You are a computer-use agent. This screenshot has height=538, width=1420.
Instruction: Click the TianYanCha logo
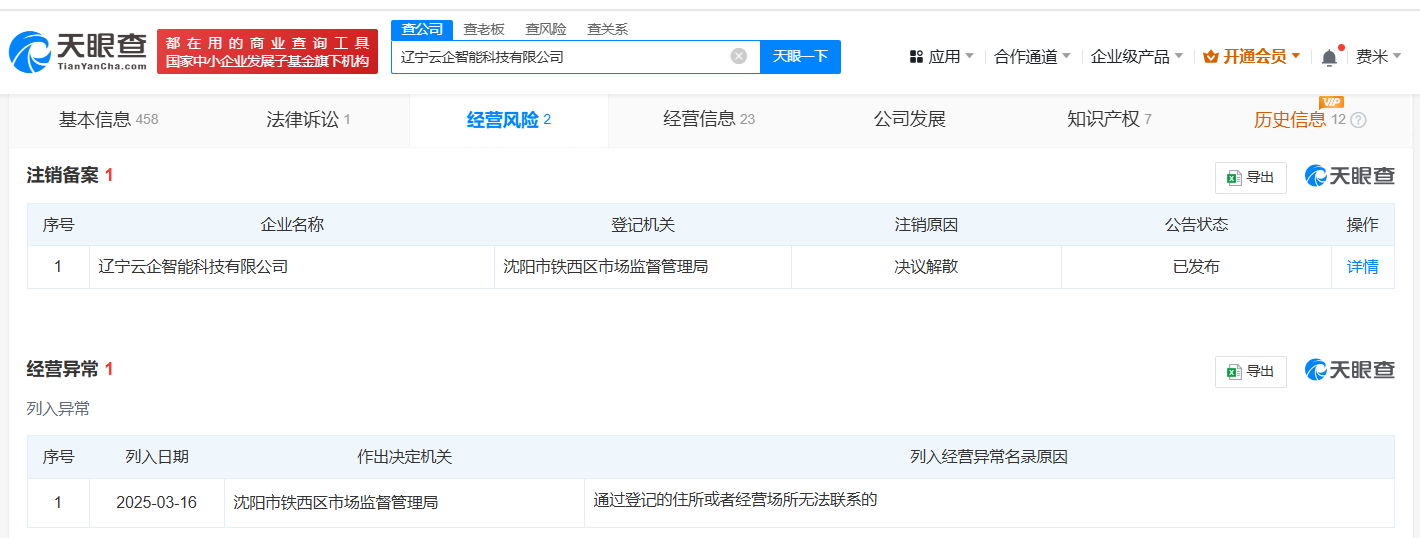(x=78, y=51)
